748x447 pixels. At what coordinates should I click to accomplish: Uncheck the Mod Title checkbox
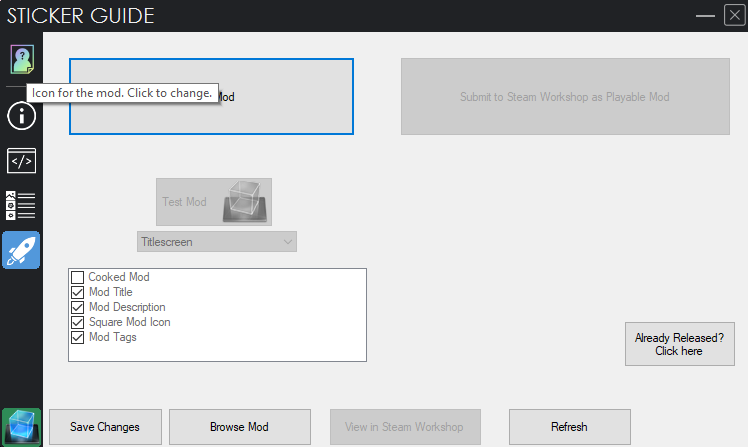pyautogui.click(x=78, y=292)
